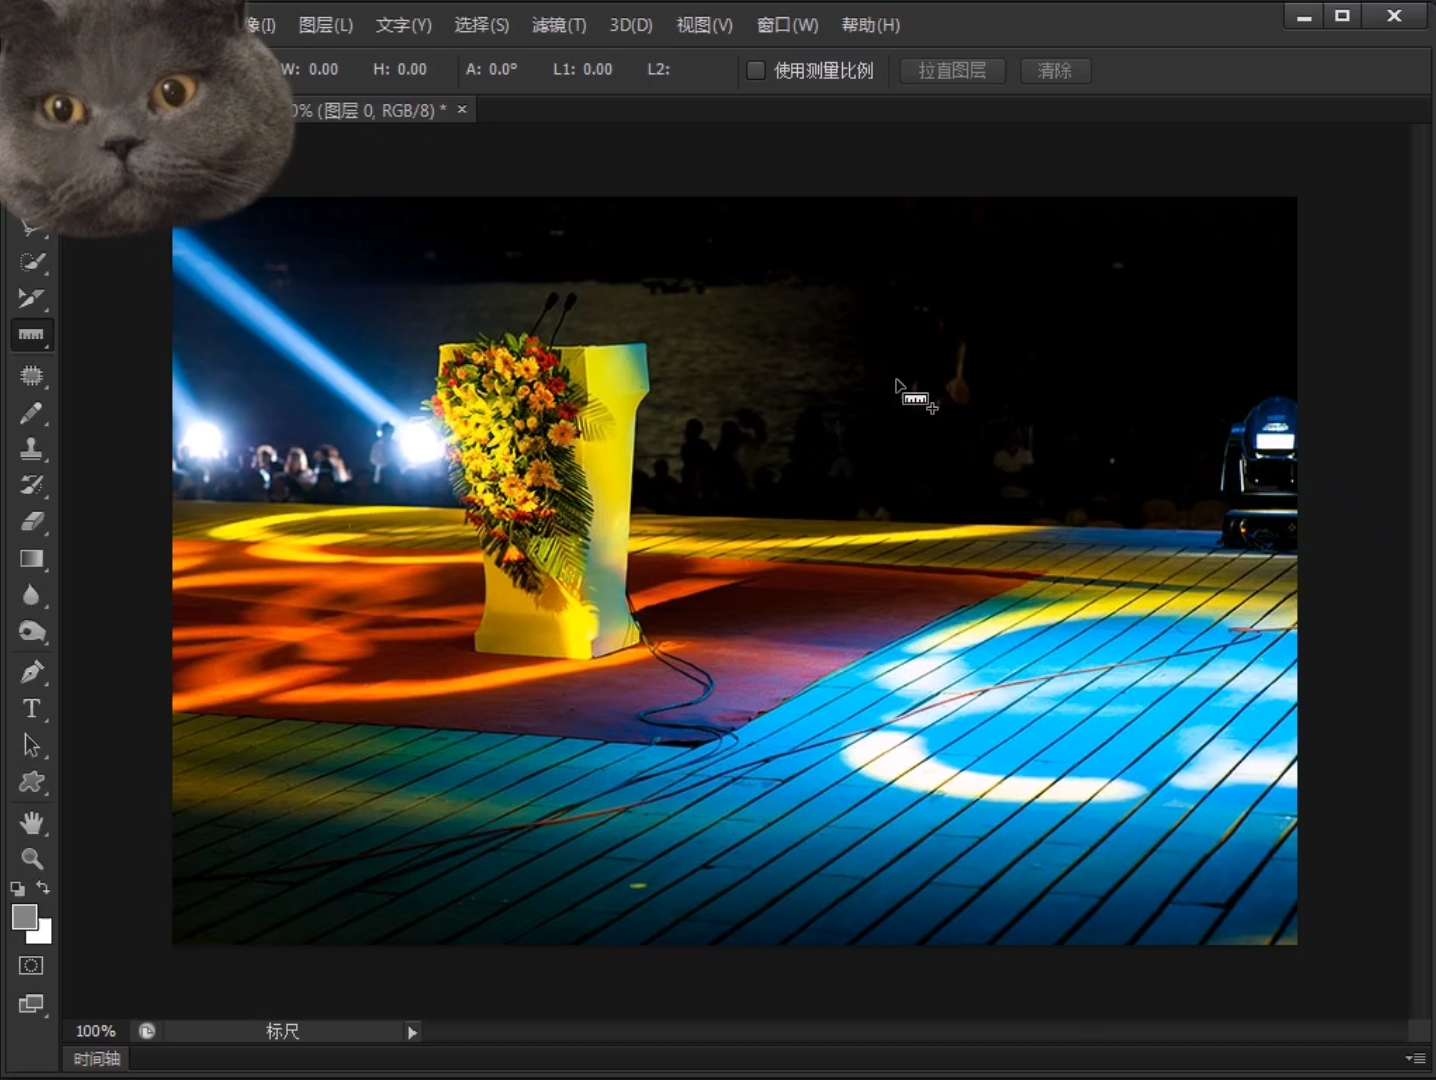Close the 图层 0 document tab
The height and width of the screenshot is (1080, 1436).
click(462, 109)
